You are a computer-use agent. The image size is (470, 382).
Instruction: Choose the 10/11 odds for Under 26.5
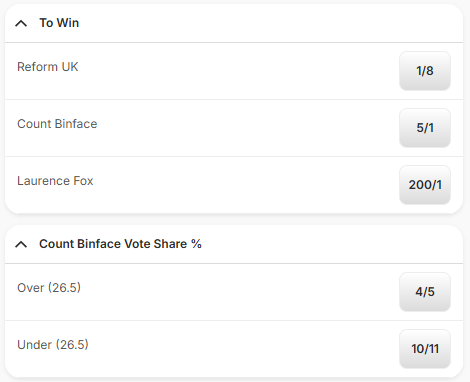425,349
